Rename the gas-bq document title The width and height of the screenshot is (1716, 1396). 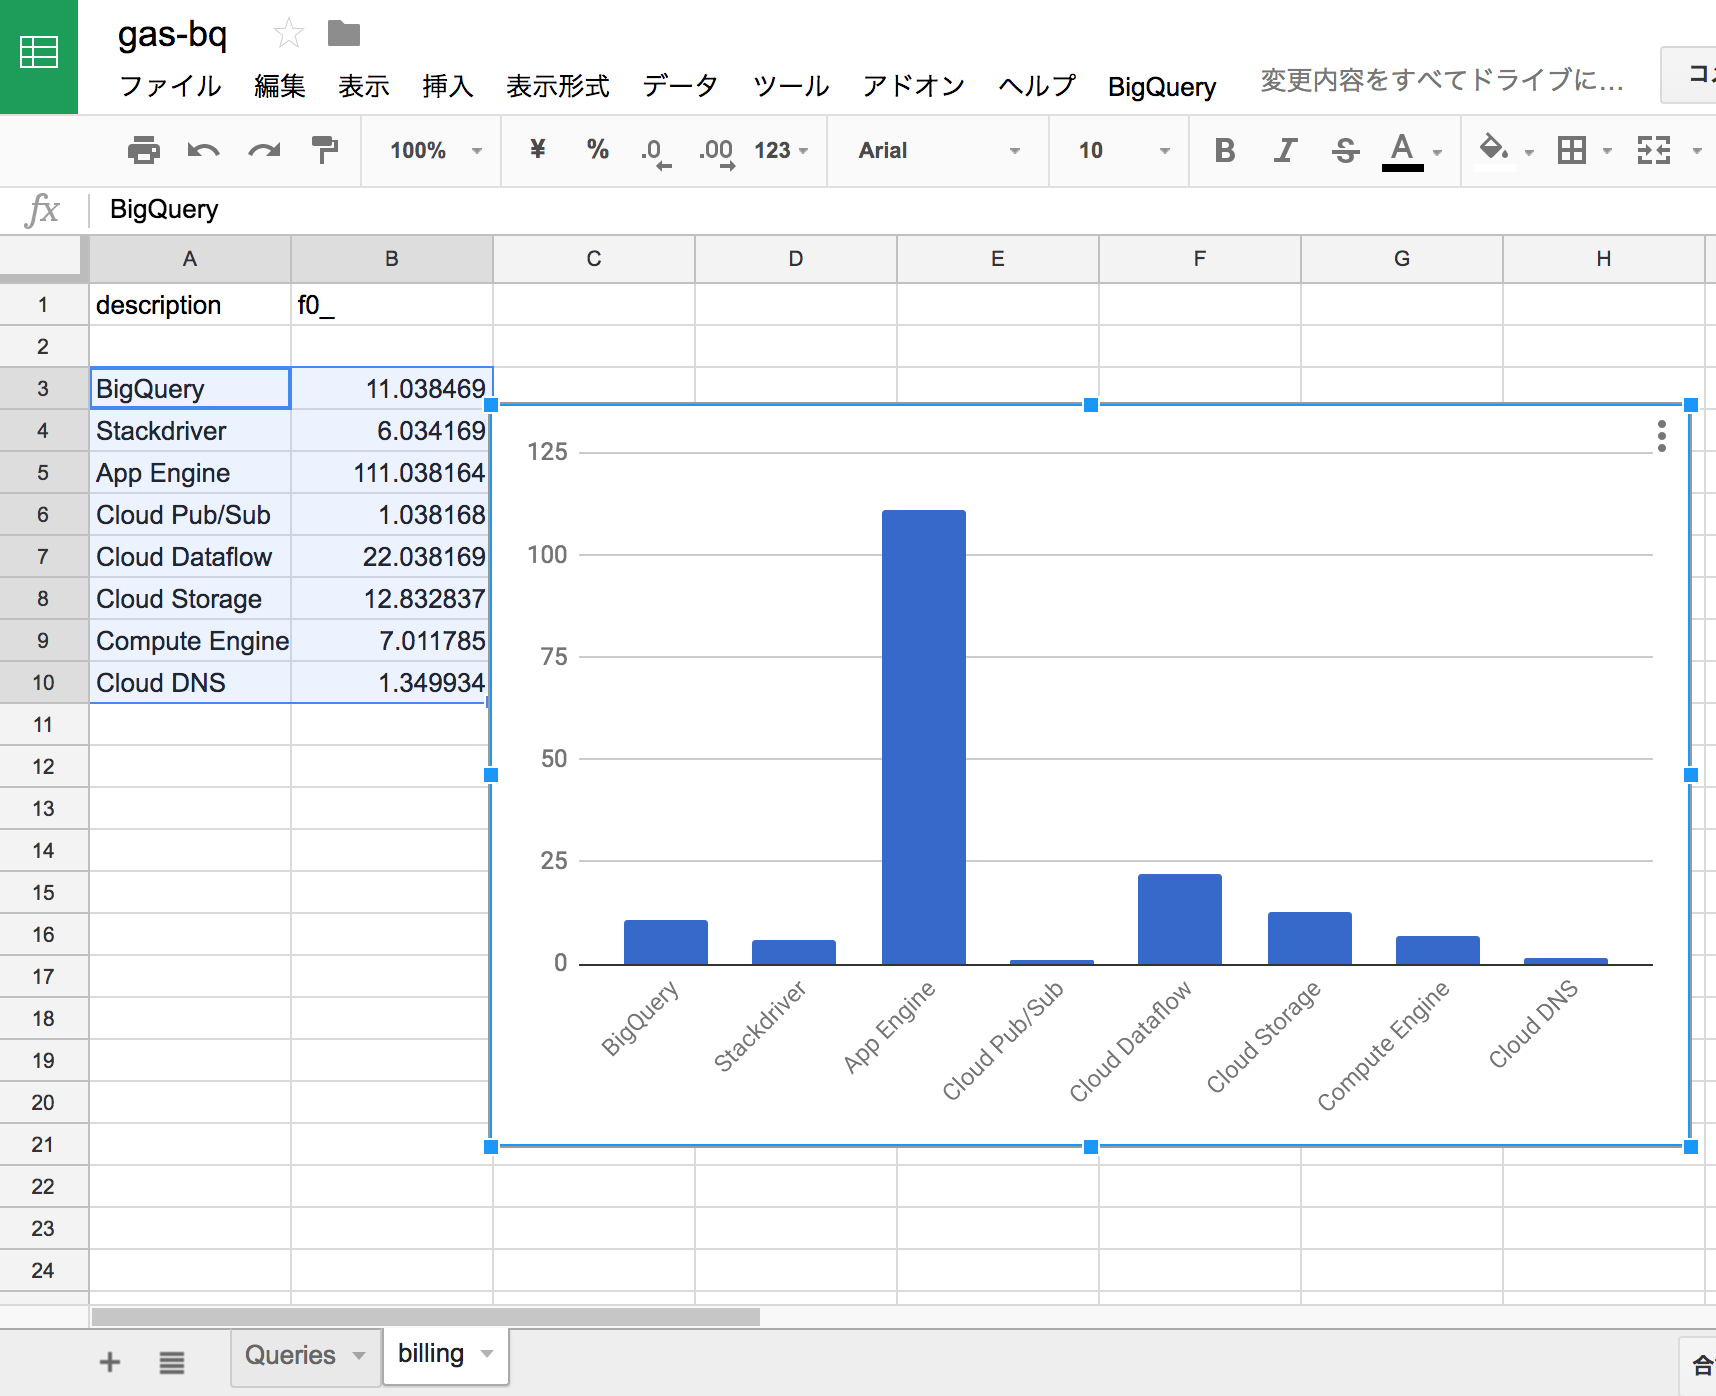[x=173, y=34]
